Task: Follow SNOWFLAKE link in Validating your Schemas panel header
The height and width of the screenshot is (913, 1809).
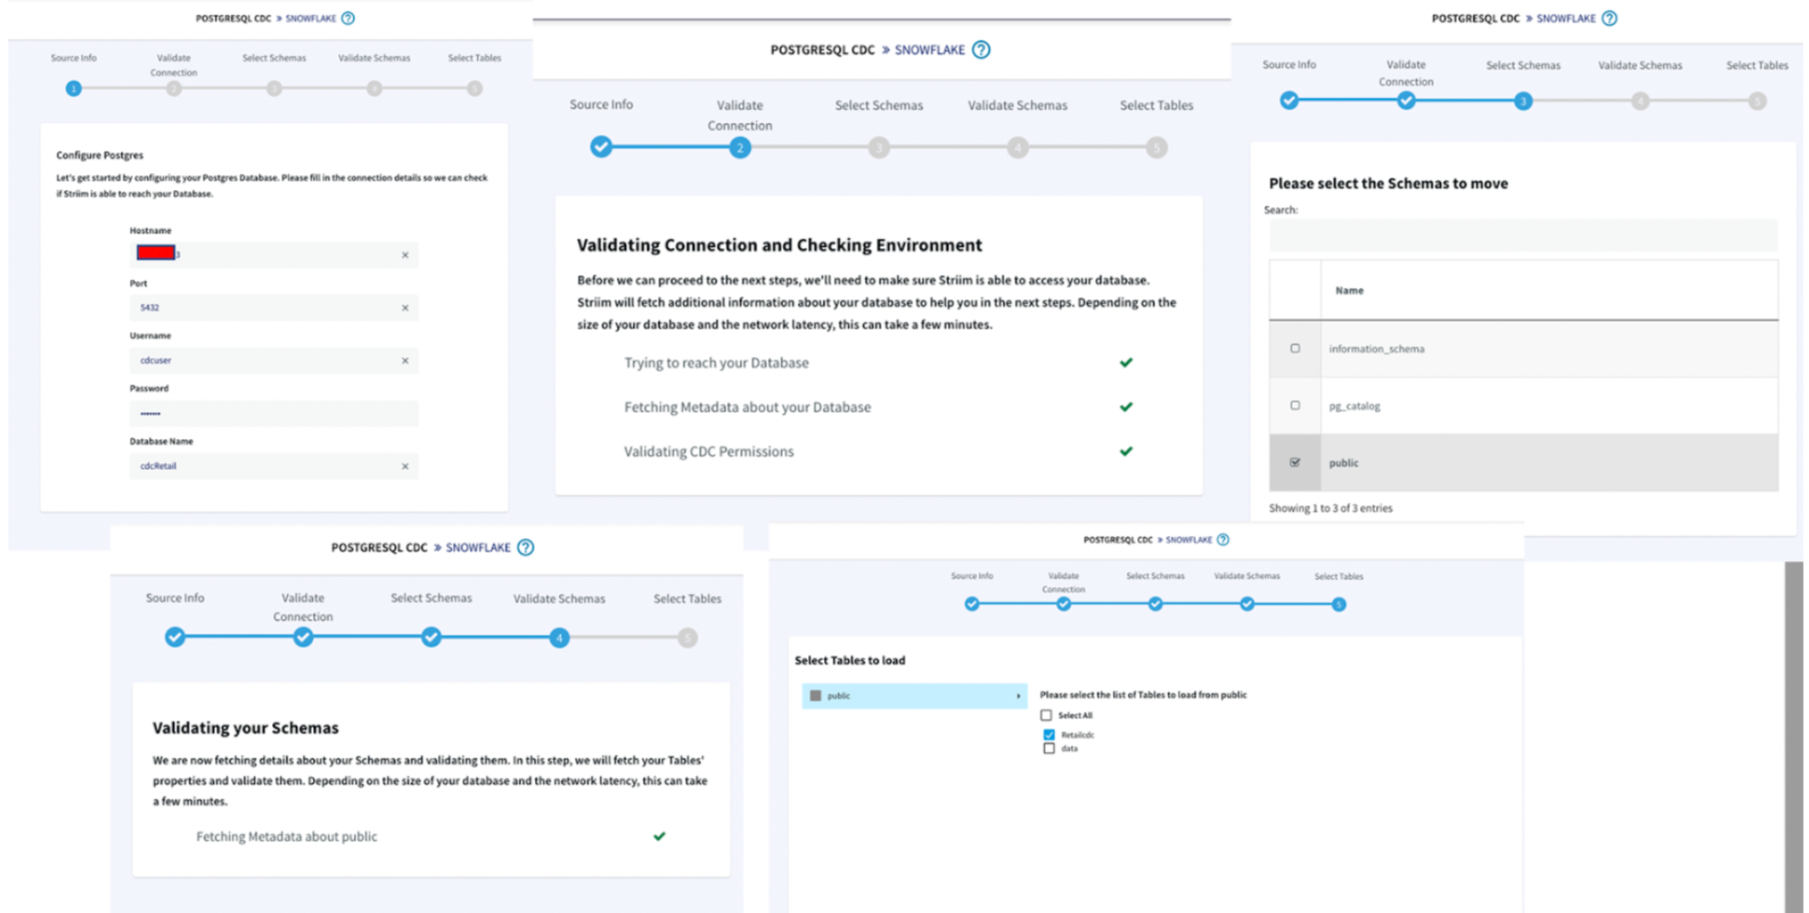Action: (478, 547)
